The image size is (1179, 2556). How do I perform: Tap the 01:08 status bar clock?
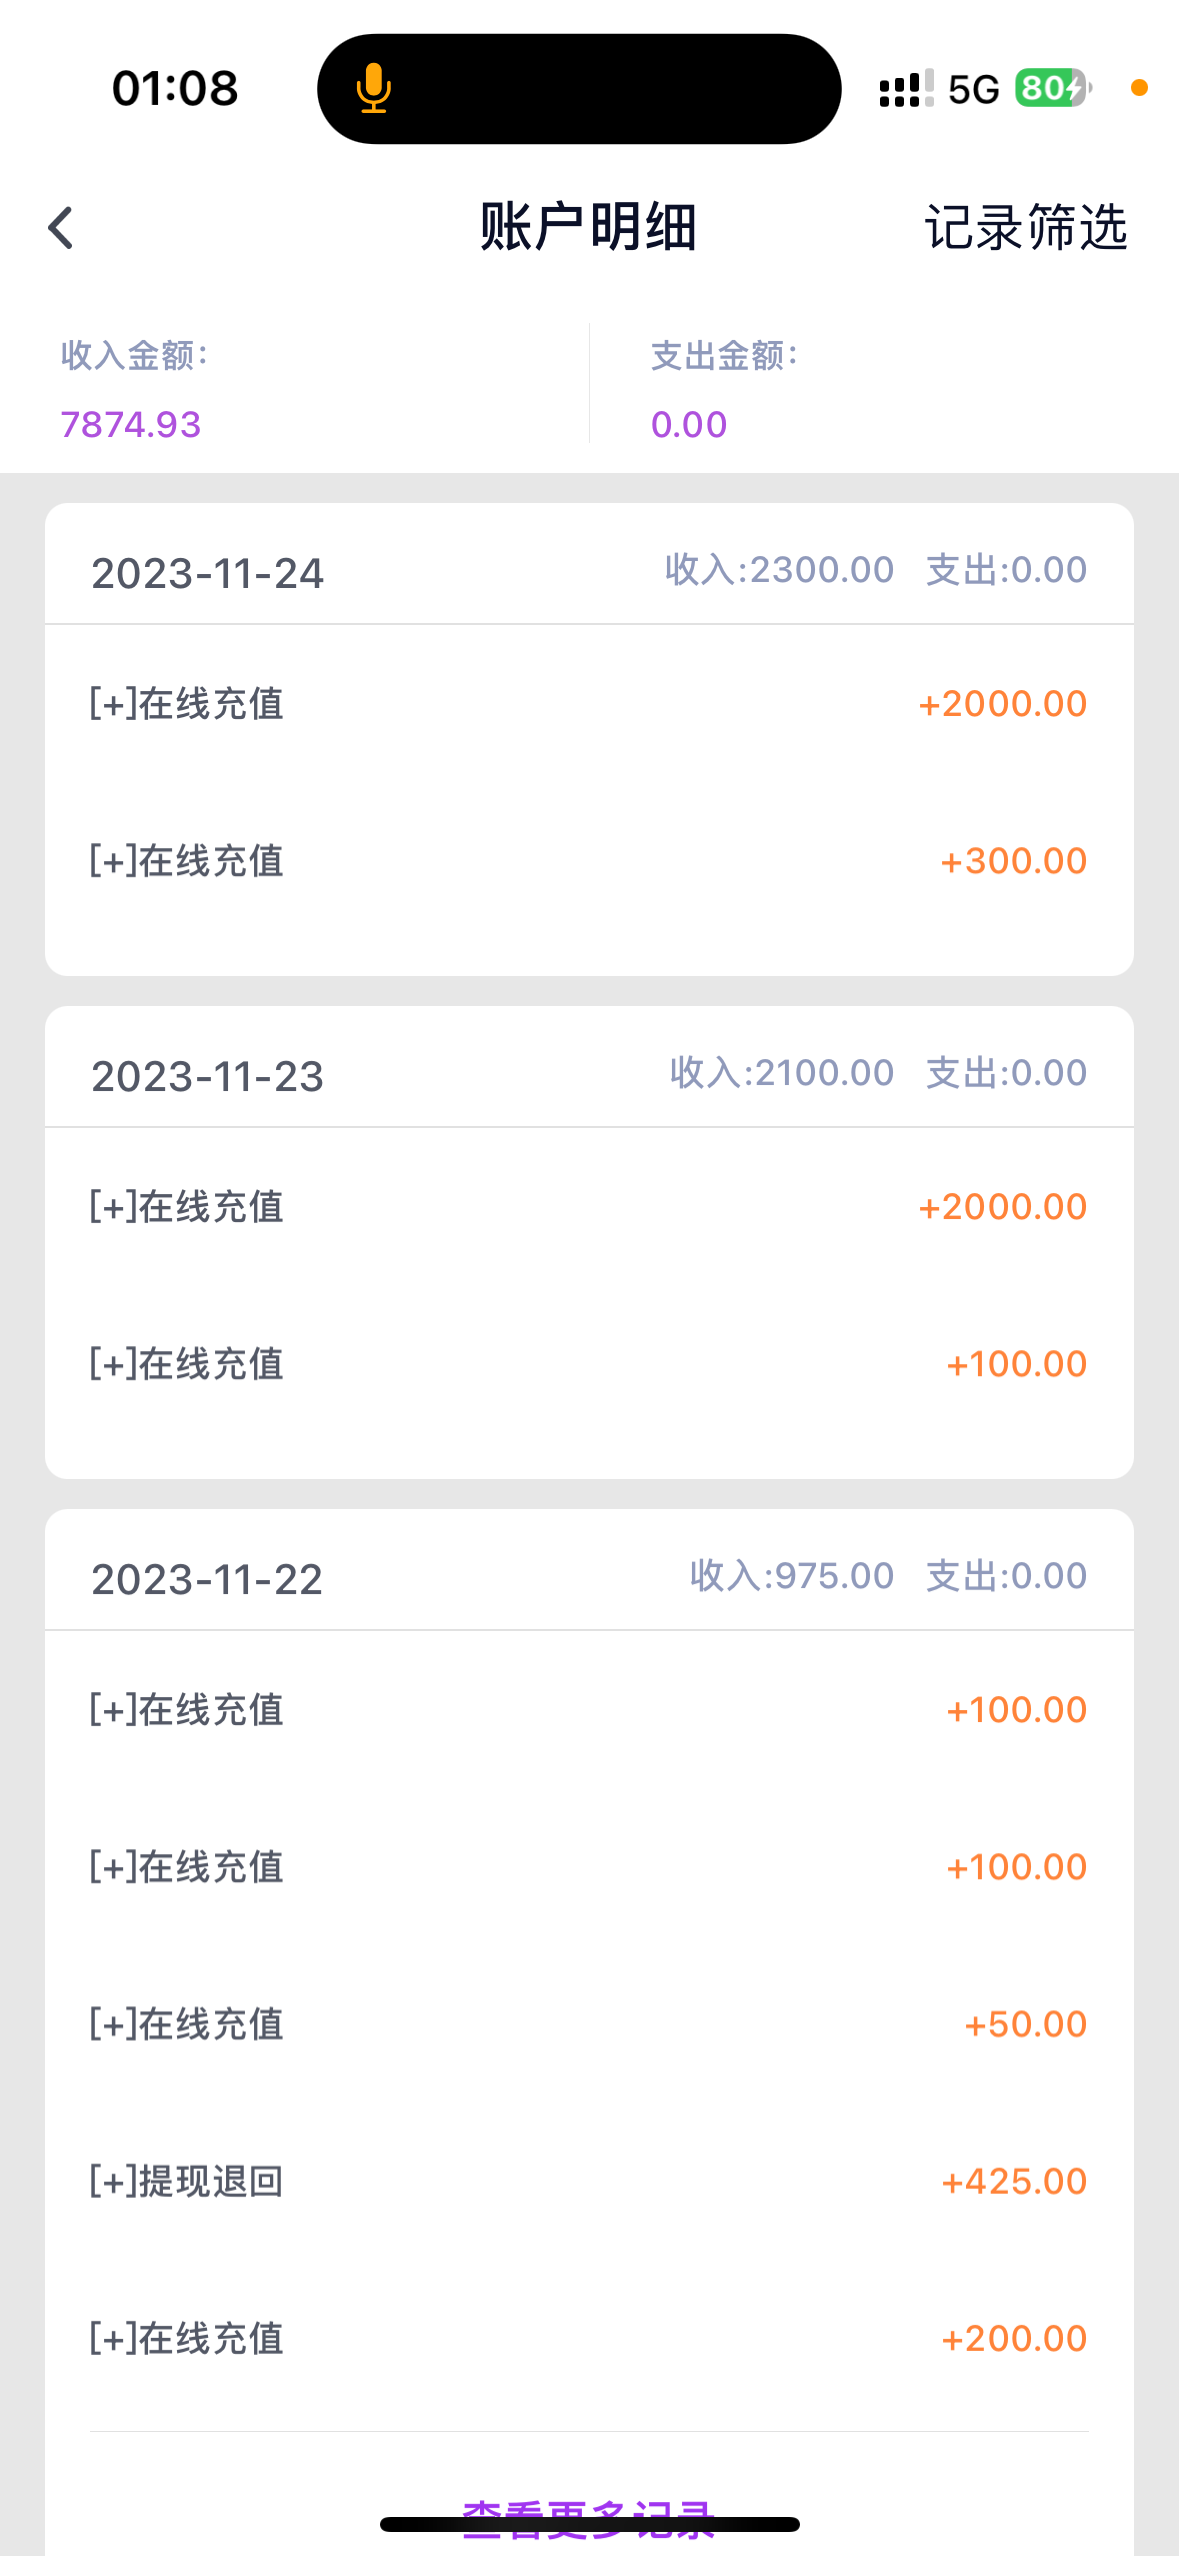[x=175, y=88]
